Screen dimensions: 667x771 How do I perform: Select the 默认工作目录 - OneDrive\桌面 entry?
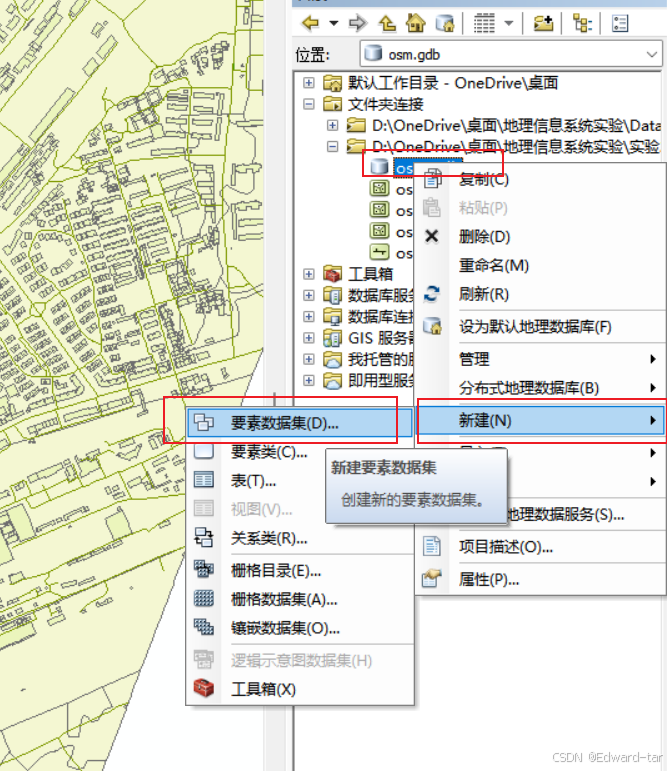tap(453, 83)
